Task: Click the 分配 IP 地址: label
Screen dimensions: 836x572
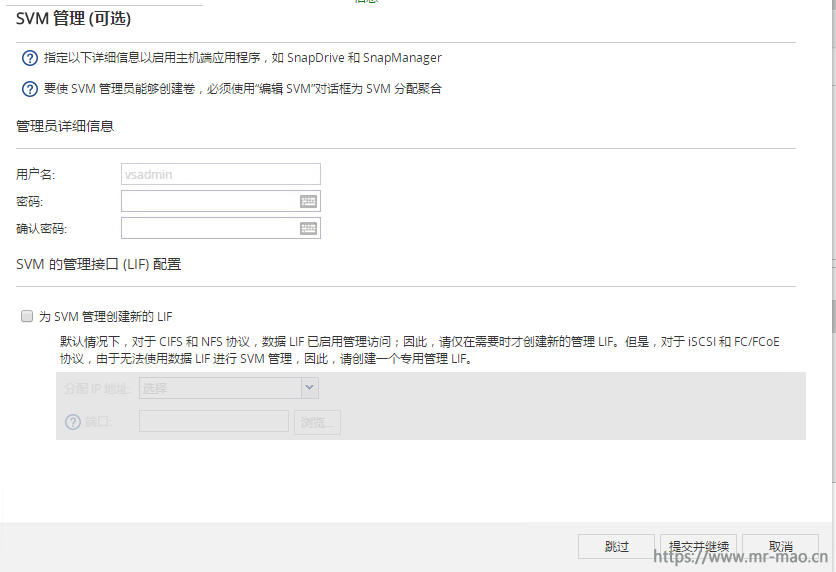Action: tap(98, 389)
